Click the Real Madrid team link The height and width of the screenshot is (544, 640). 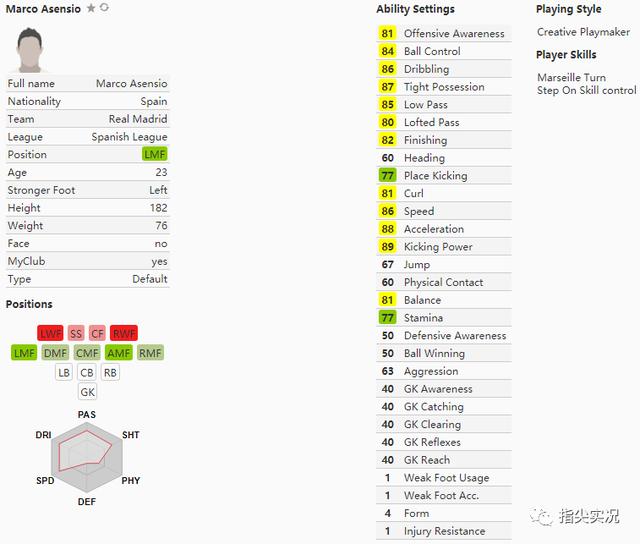pyautogui.click(x=138, y=119)
